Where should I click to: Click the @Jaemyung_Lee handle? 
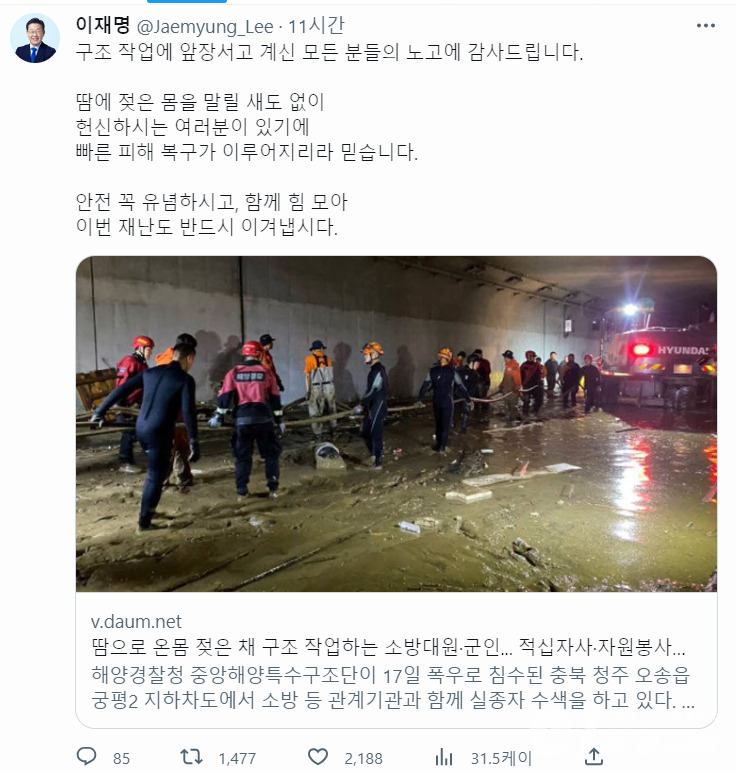204,27
